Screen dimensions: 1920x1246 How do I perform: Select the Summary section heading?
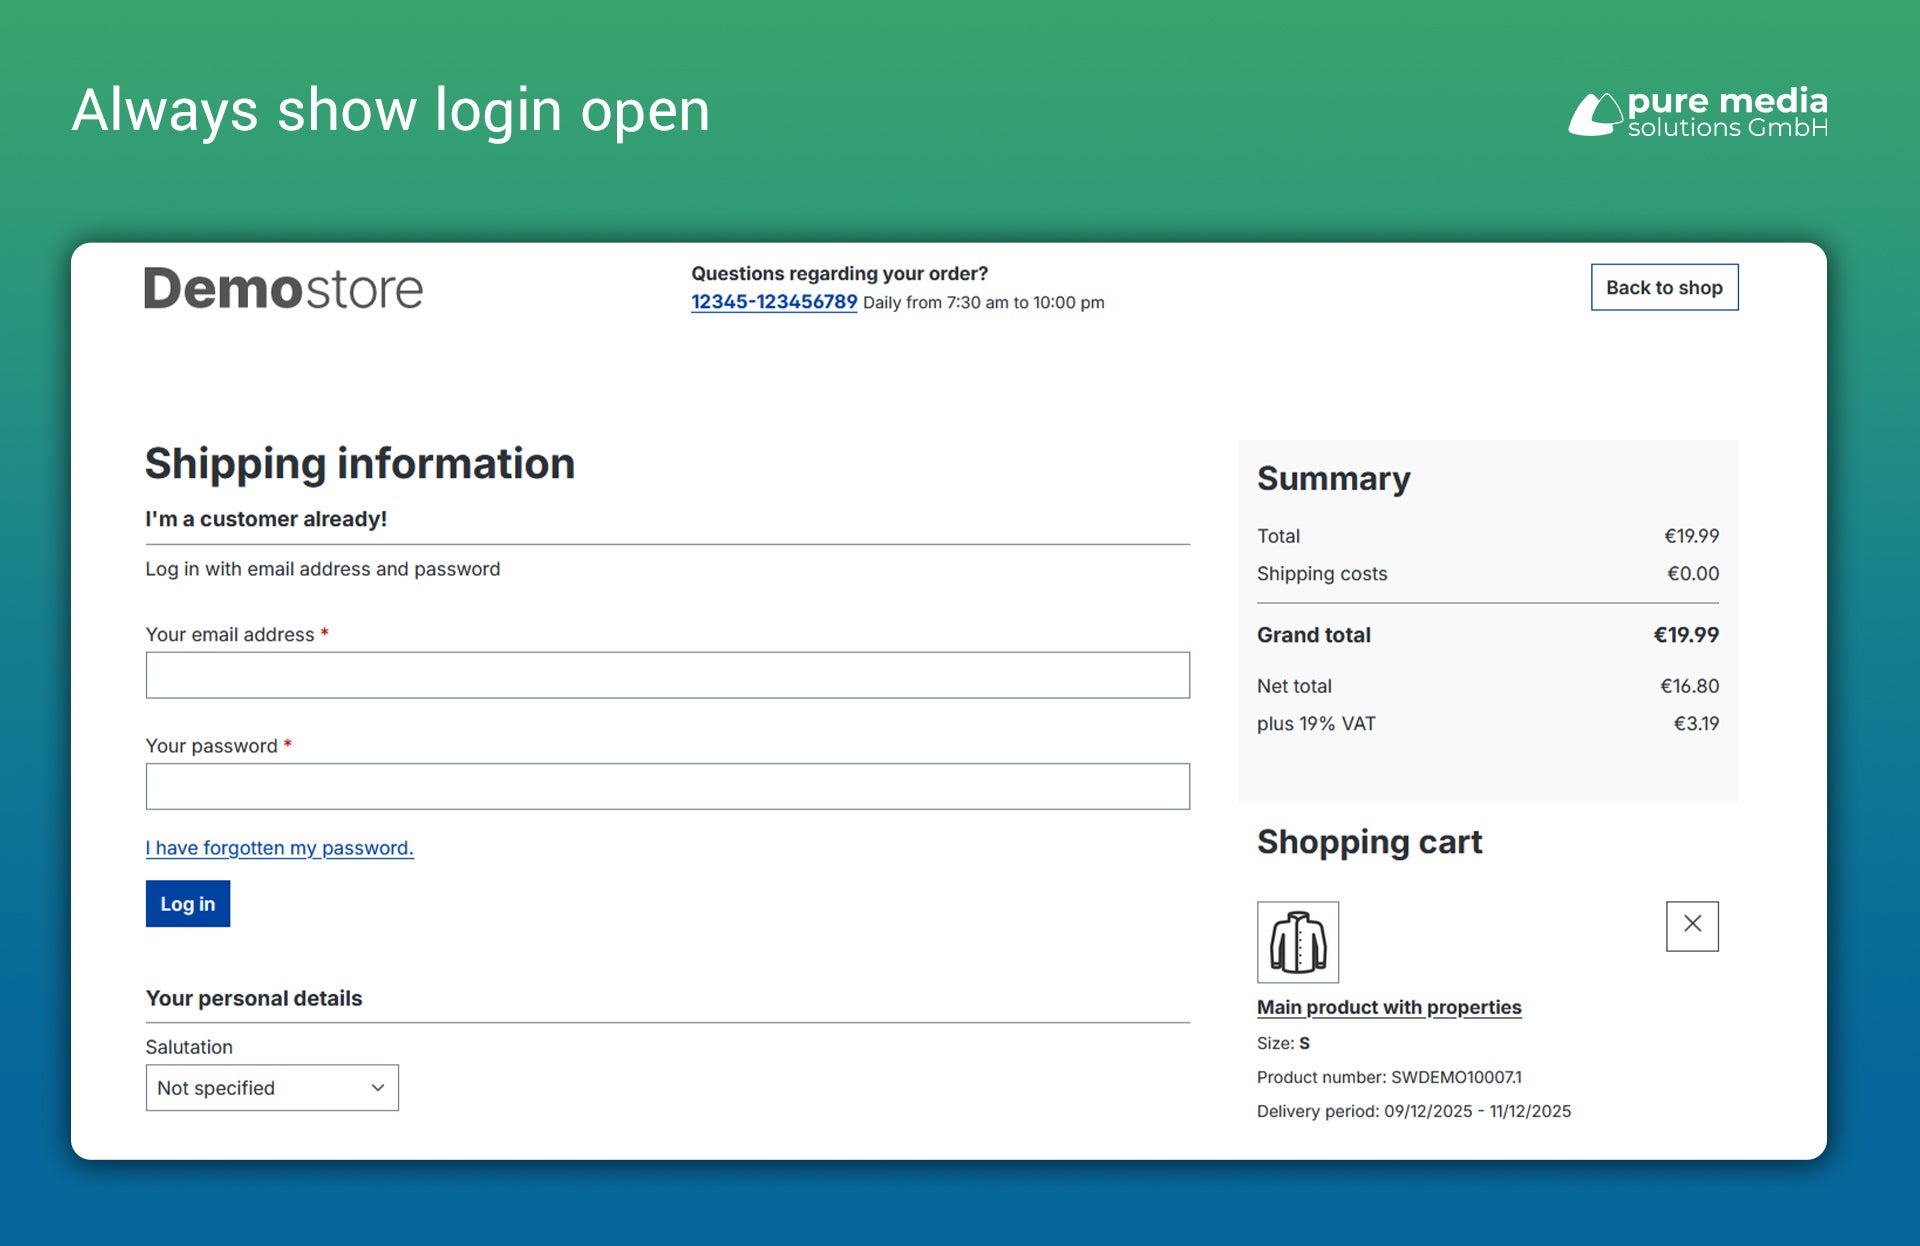(1333, 478)
